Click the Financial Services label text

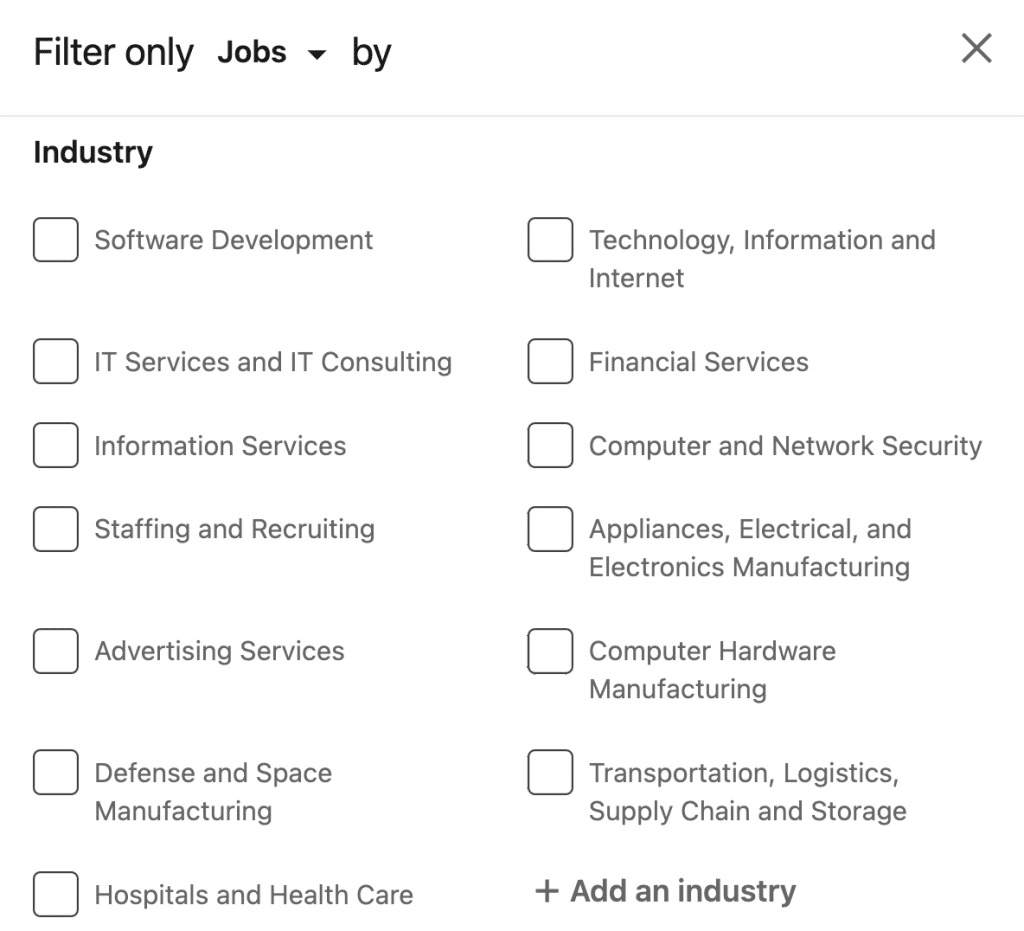point(698,362)
